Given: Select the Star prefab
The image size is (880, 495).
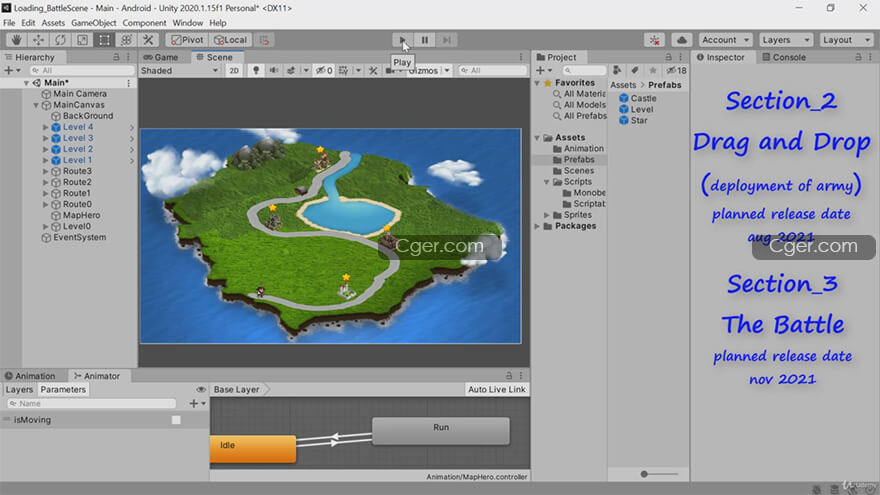Looking at the screenshot, I should point(633,121).
